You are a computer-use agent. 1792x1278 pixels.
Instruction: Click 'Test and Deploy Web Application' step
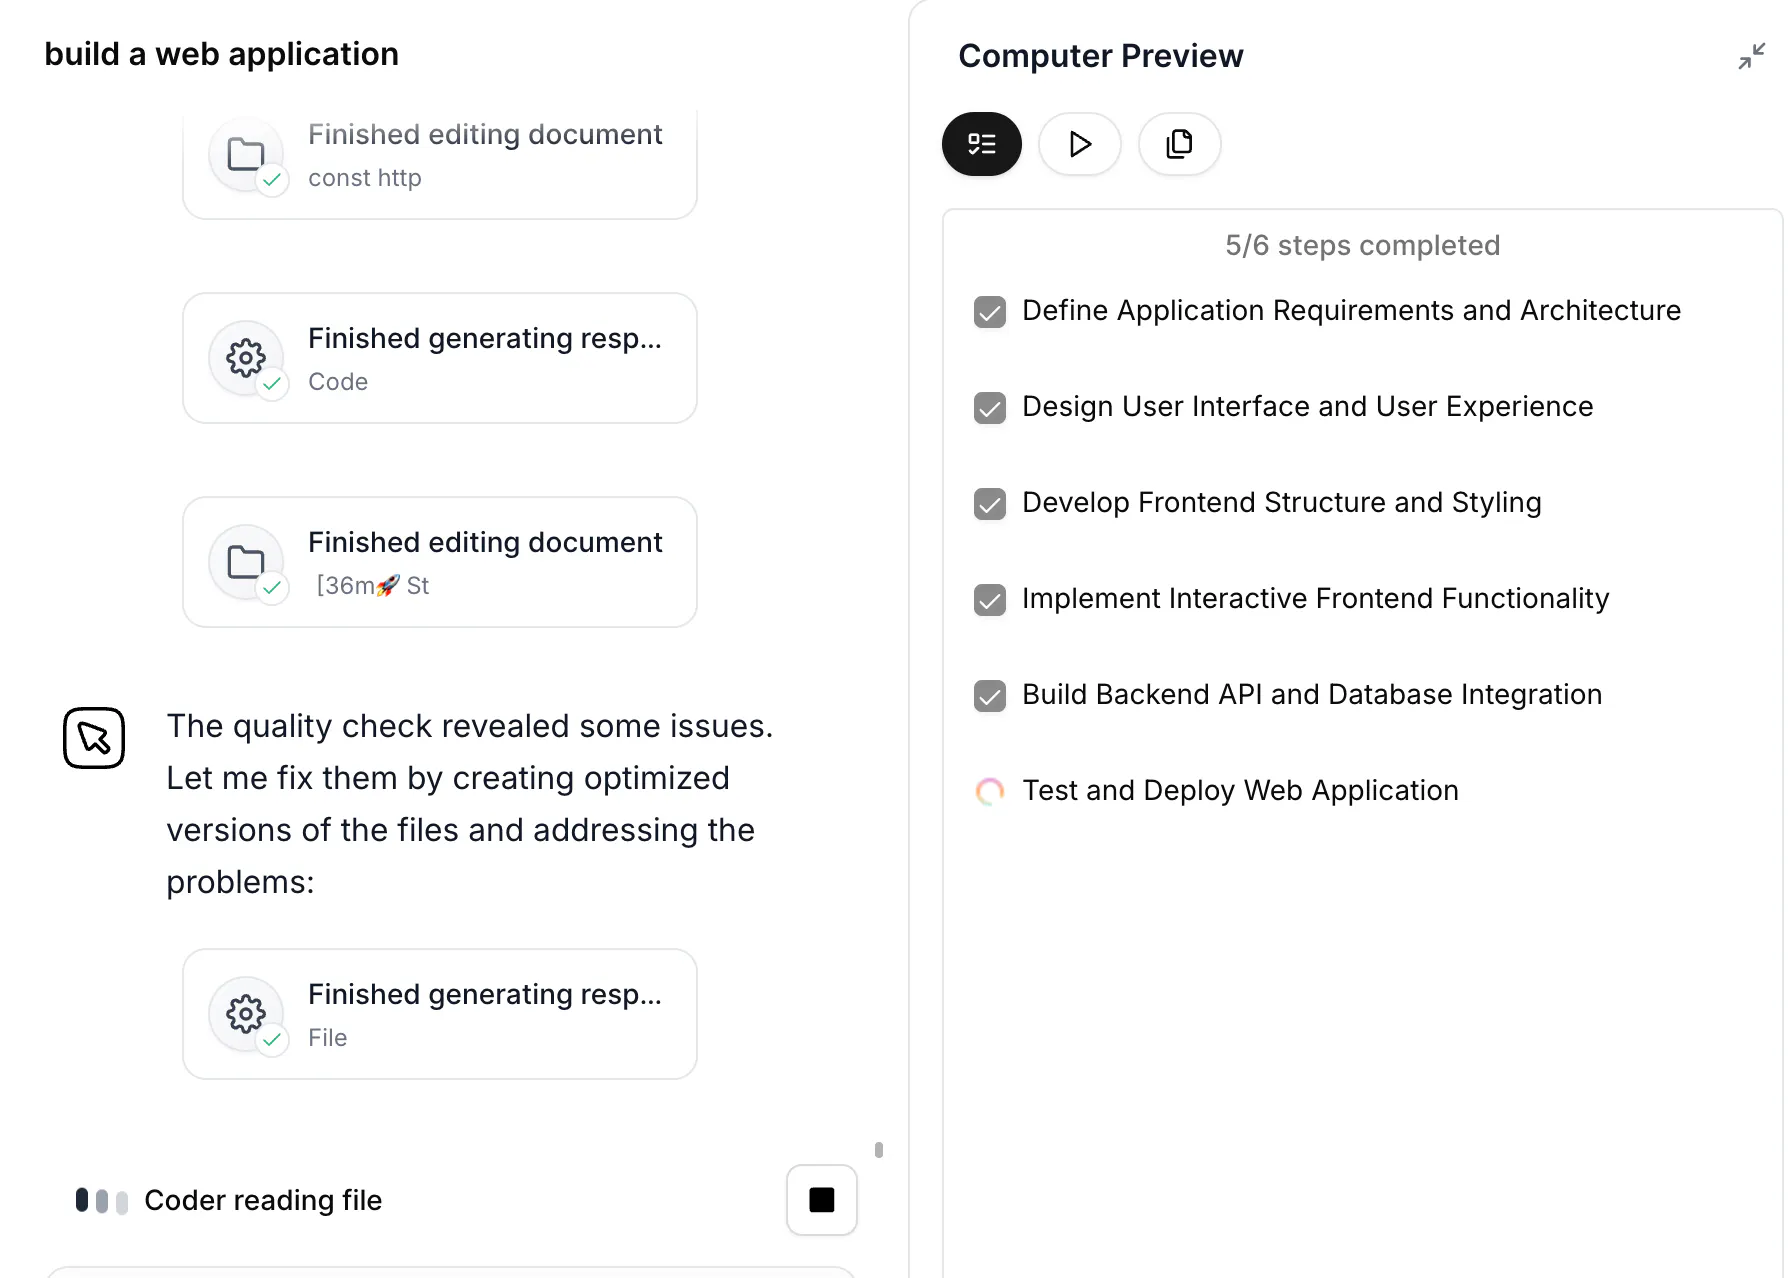point(1240,790)
